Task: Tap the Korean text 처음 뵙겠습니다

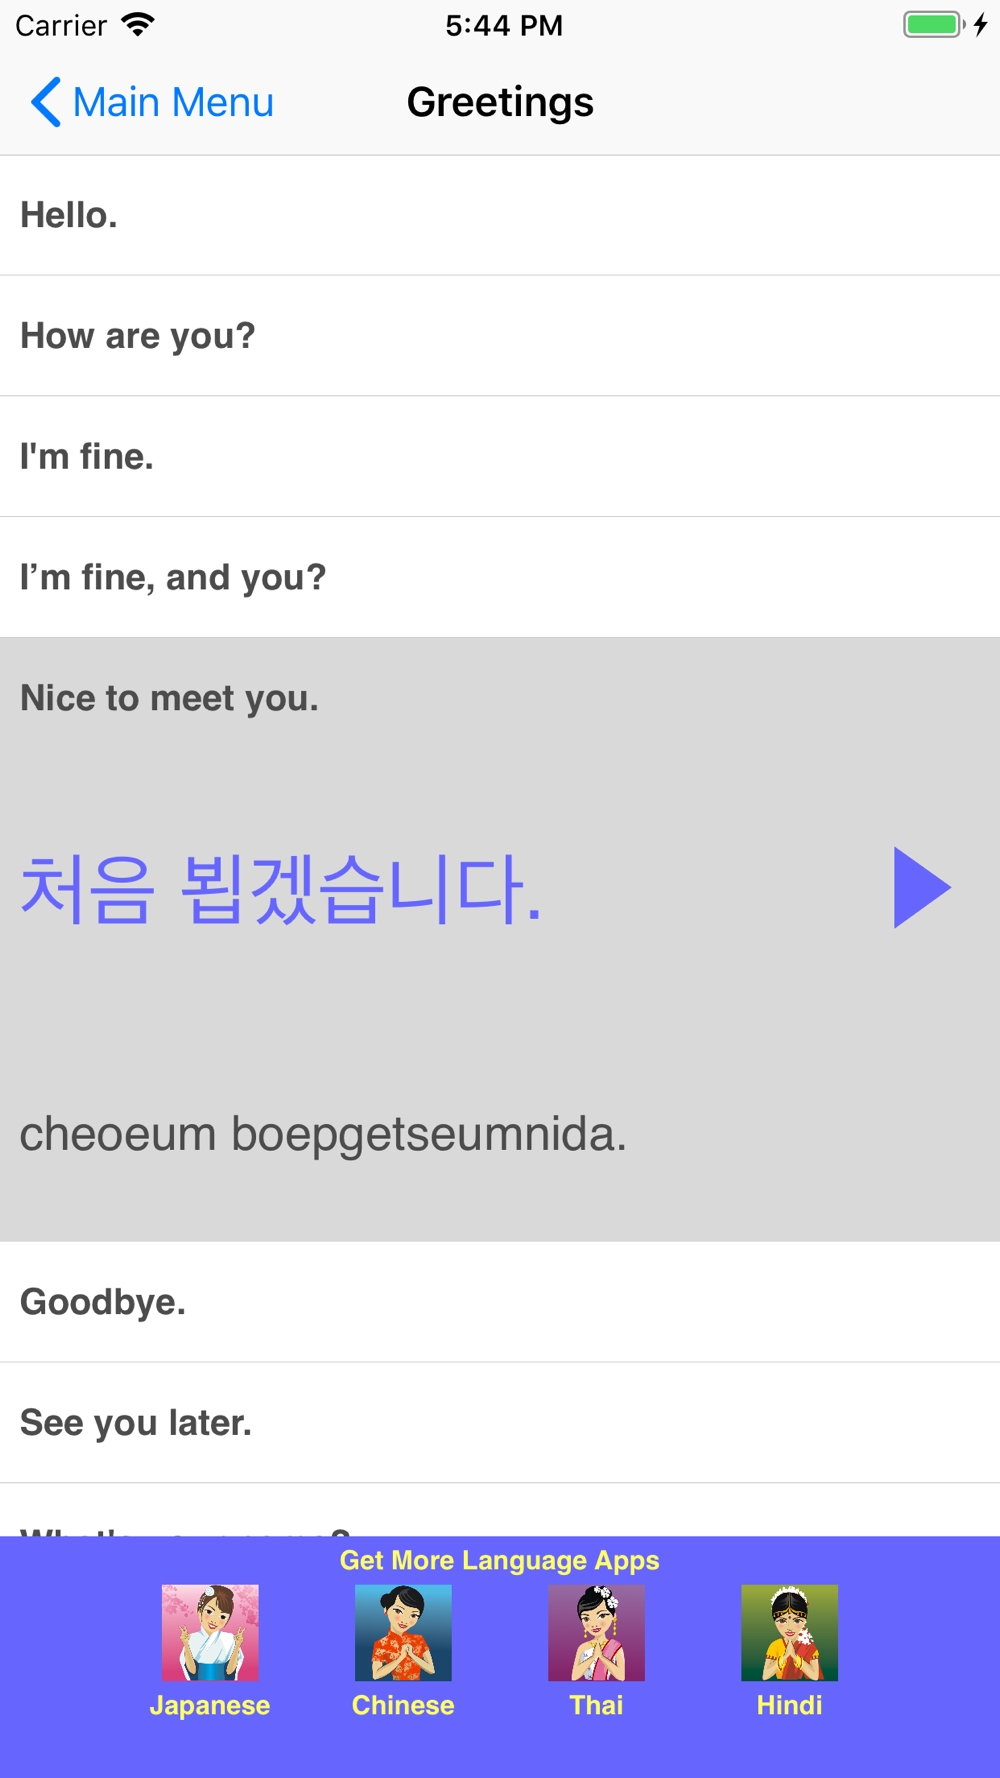Action: 281,888
